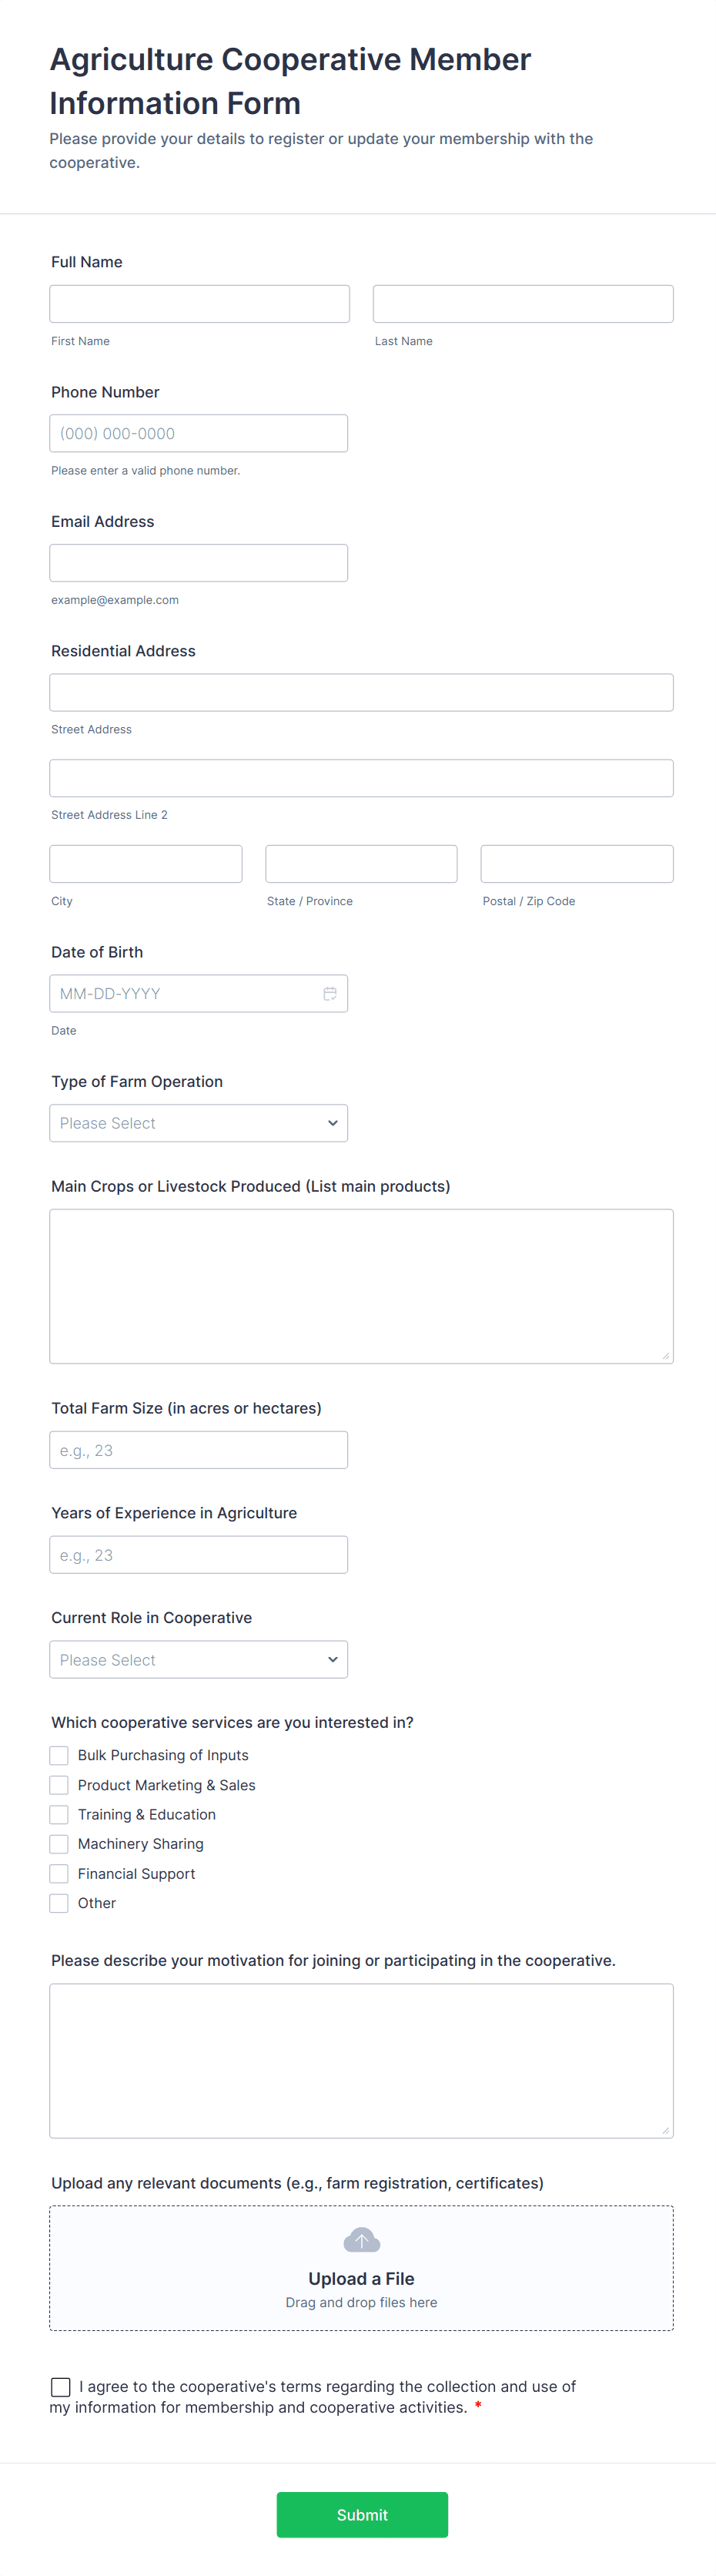The height and width of the screenshot is (2576, 716).
Task: Click the Total Farm Size input
Action: 198,1450
